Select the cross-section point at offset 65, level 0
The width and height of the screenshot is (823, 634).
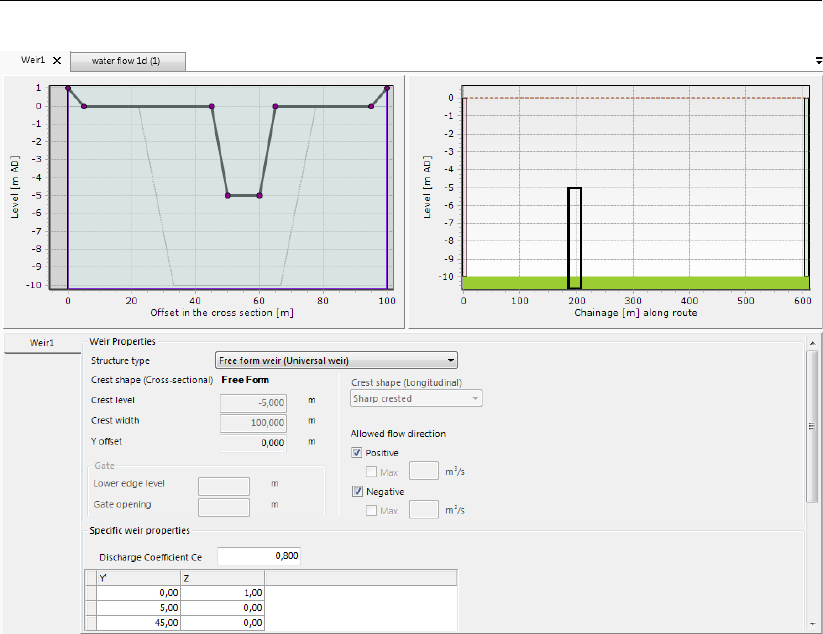pyautogui.click(x=275, y=107)
